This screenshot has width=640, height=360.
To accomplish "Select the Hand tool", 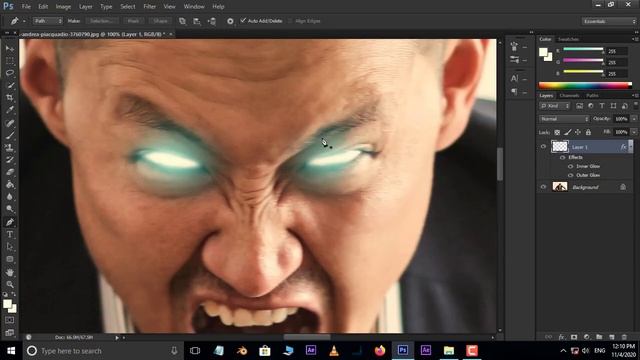I will (x=10, y=272).
